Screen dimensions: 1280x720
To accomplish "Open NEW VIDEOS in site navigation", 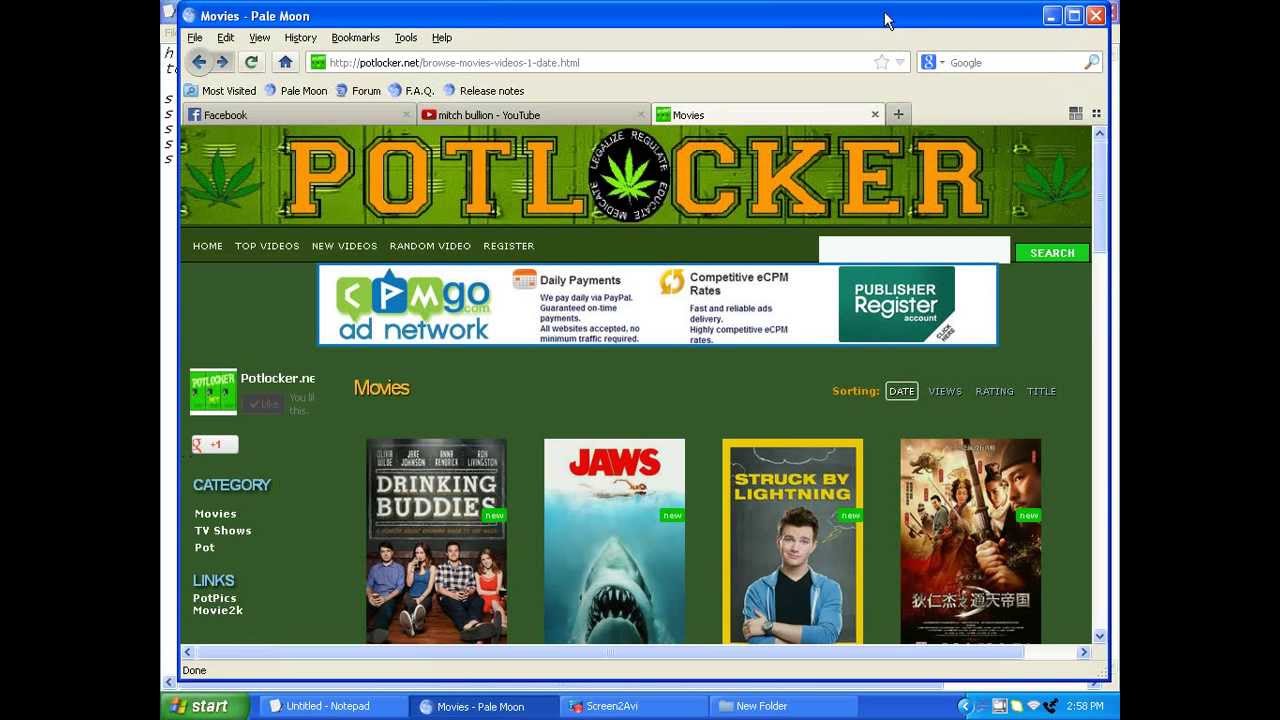I will [x=344, y=246].
